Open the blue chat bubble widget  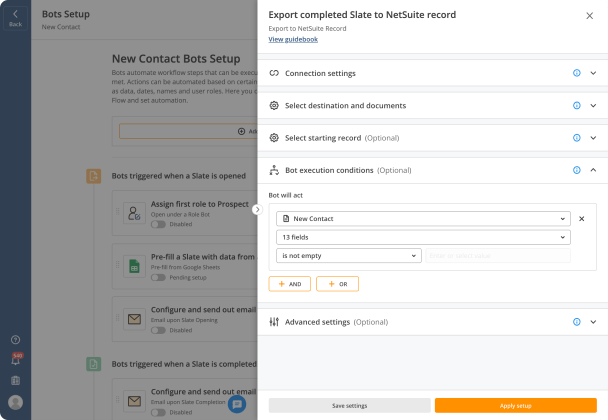pyautogui.click(x=237, y=404)
